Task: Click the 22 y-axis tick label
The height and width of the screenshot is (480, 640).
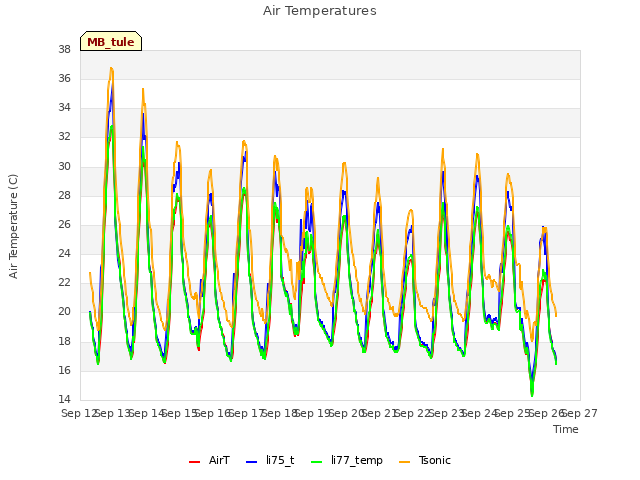Action: click(x=64, y=283)
